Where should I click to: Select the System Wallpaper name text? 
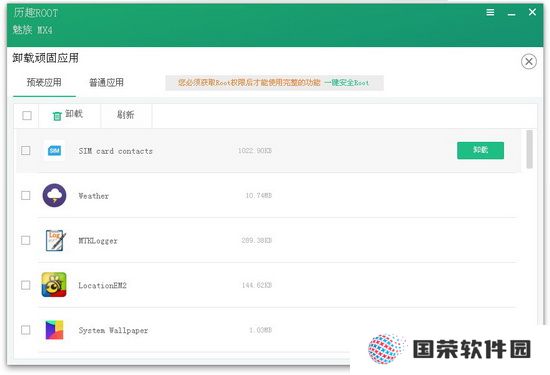click(x=113, y=330)
